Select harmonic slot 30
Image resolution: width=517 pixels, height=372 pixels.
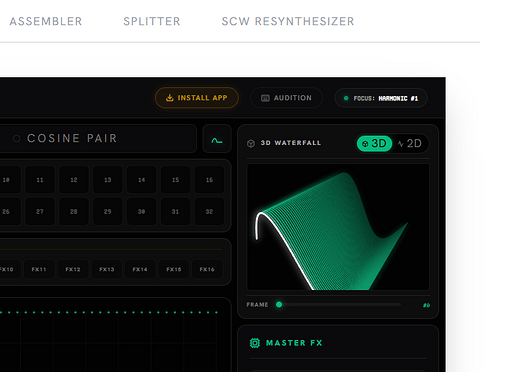point(142,211)
